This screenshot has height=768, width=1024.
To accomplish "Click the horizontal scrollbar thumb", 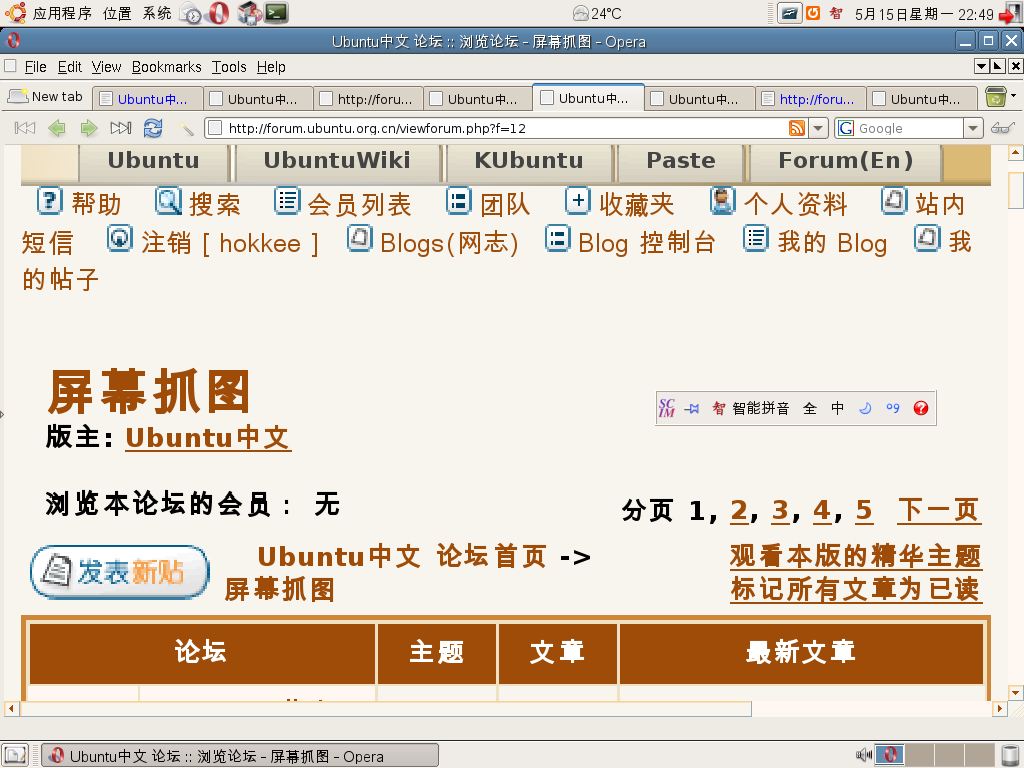I will click(x=386, y=709).
